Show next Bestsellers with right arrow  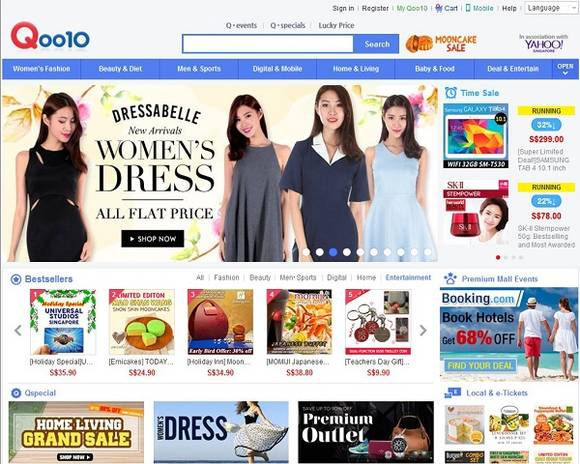click(423, 330)
